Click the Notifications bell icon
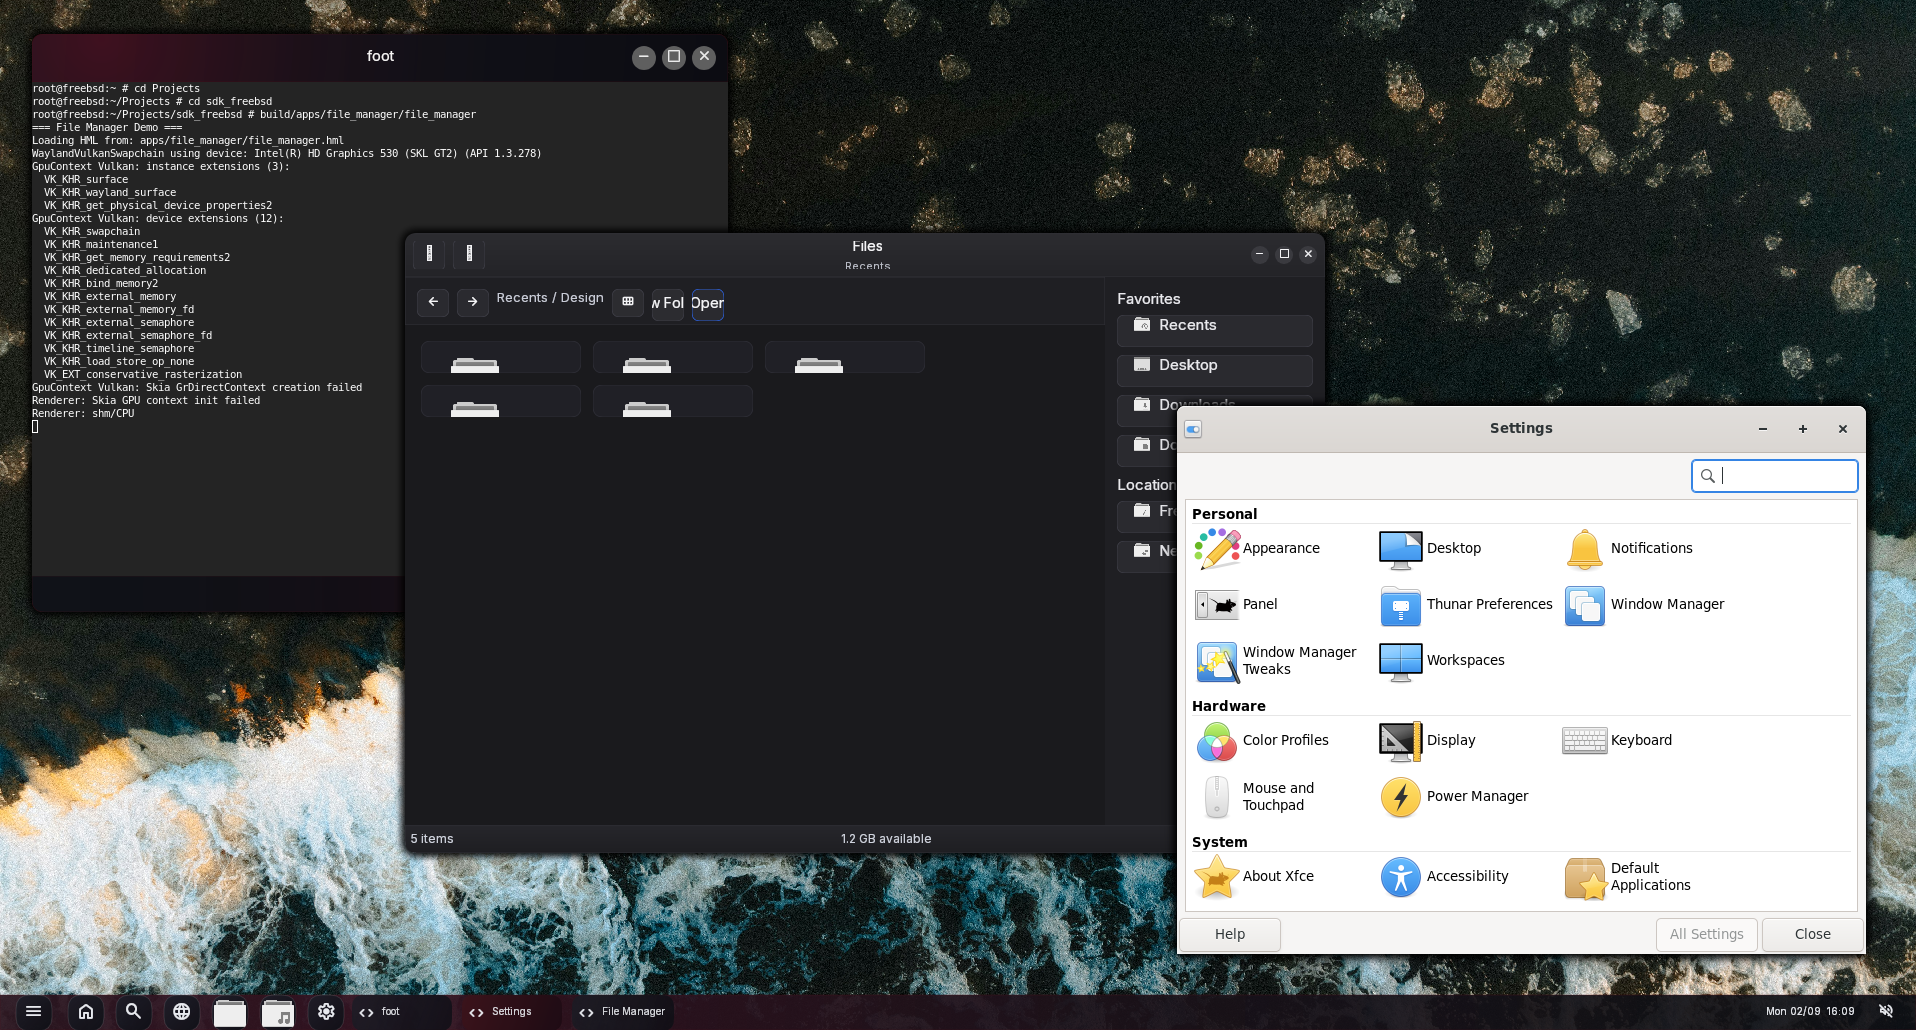The height and width of the screenshot is (1030, 1916). 1585,549
